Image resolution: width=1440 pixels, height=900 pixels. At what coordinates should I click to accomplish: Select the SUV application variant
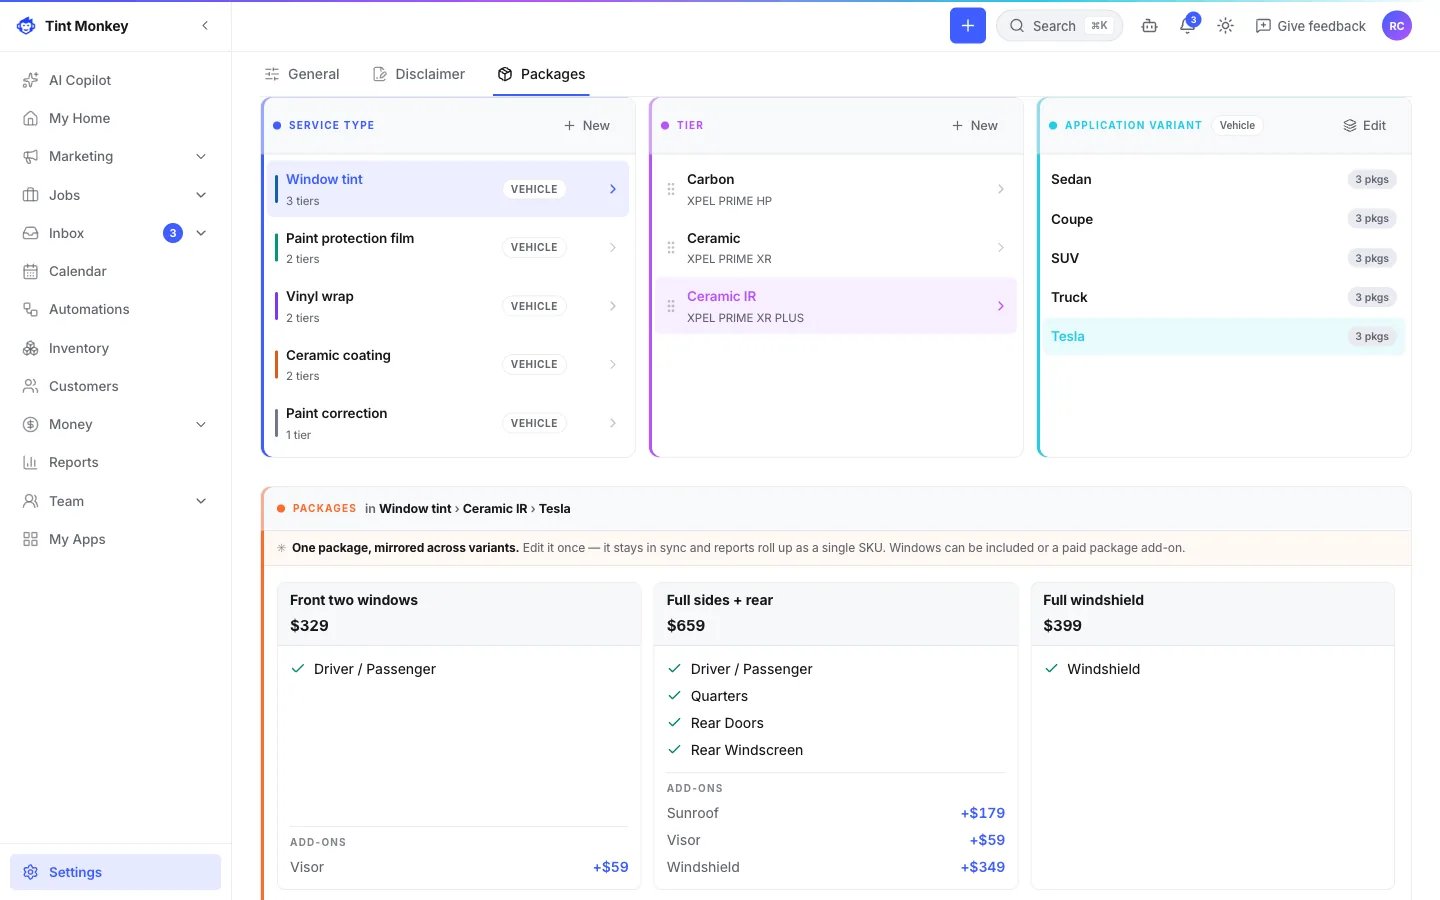(1224, 258)
